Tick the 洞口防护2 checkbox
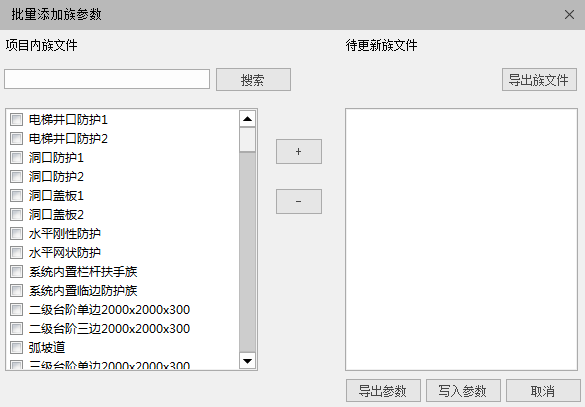Image resolution: width=585 pixels, height=407 pixels. click(16, 177)
